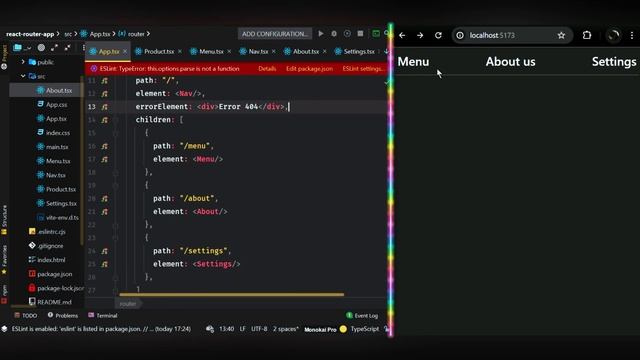The height and width of the screenshot is (360, 640).
Task: Select About.tsx in project tree
Action: [x=54, y=91]
